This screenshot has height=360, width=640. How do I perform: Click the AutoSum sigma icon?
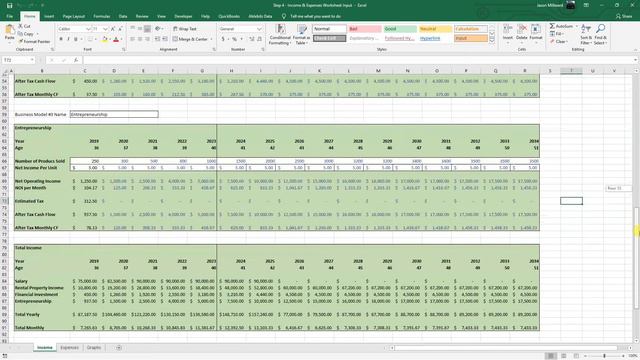(552, 26)
